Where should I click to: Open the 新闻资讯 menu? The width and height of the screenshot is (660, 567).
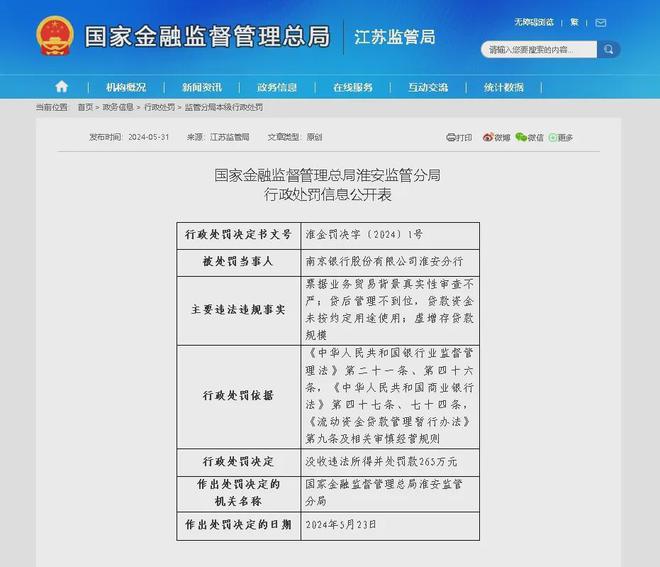pos(202,87)
